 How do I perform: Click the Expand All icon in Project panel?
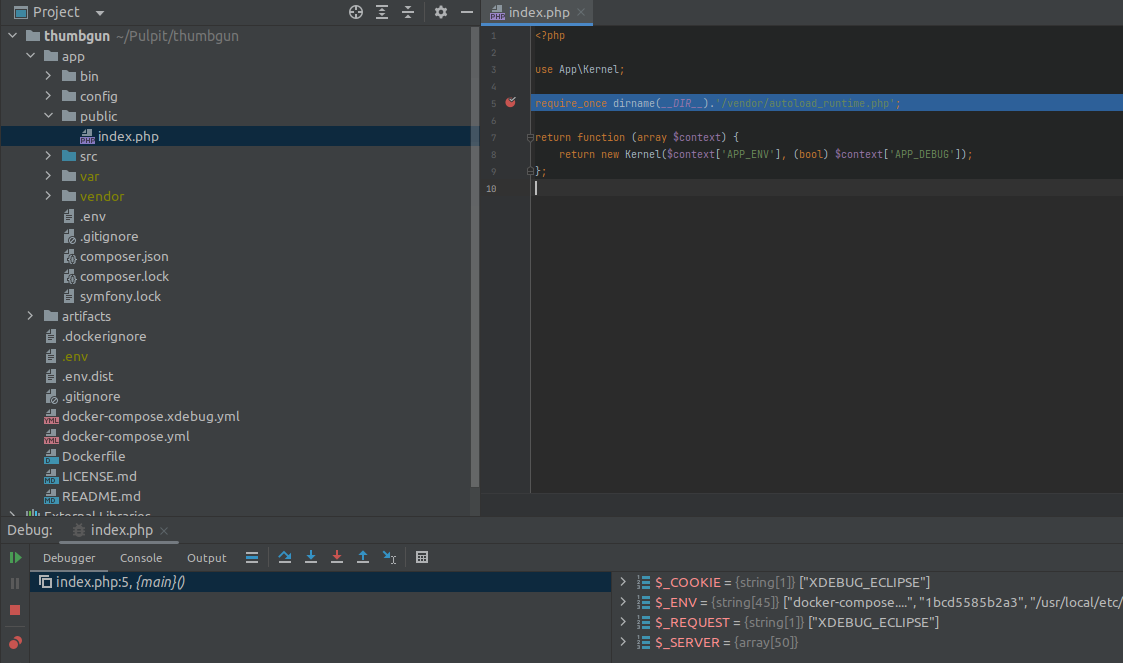point(382,12)
